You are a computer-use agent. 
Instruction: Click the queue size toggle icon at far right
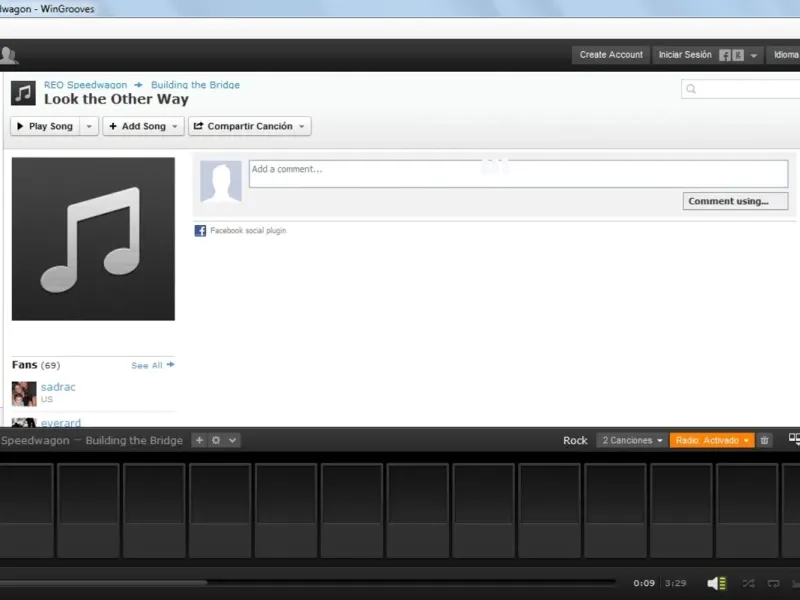pos(794,439)
